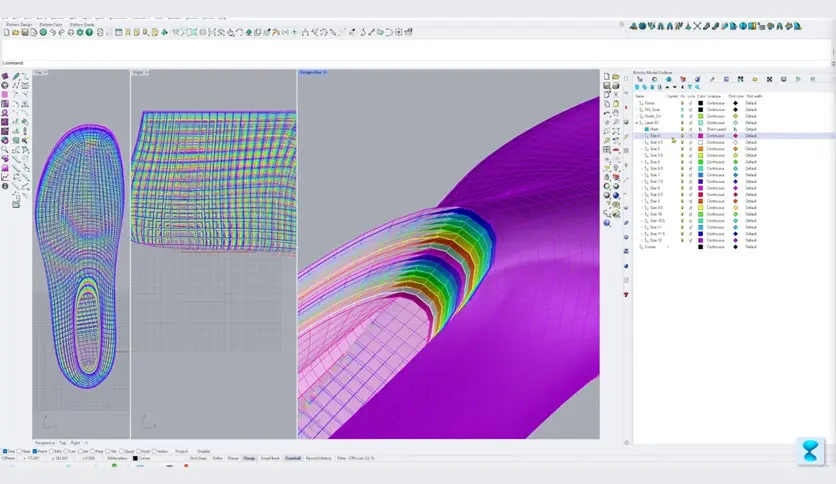Click the last icon in top-right shoe toolbar
The image size is (836, 484).
tap(798, 26)
